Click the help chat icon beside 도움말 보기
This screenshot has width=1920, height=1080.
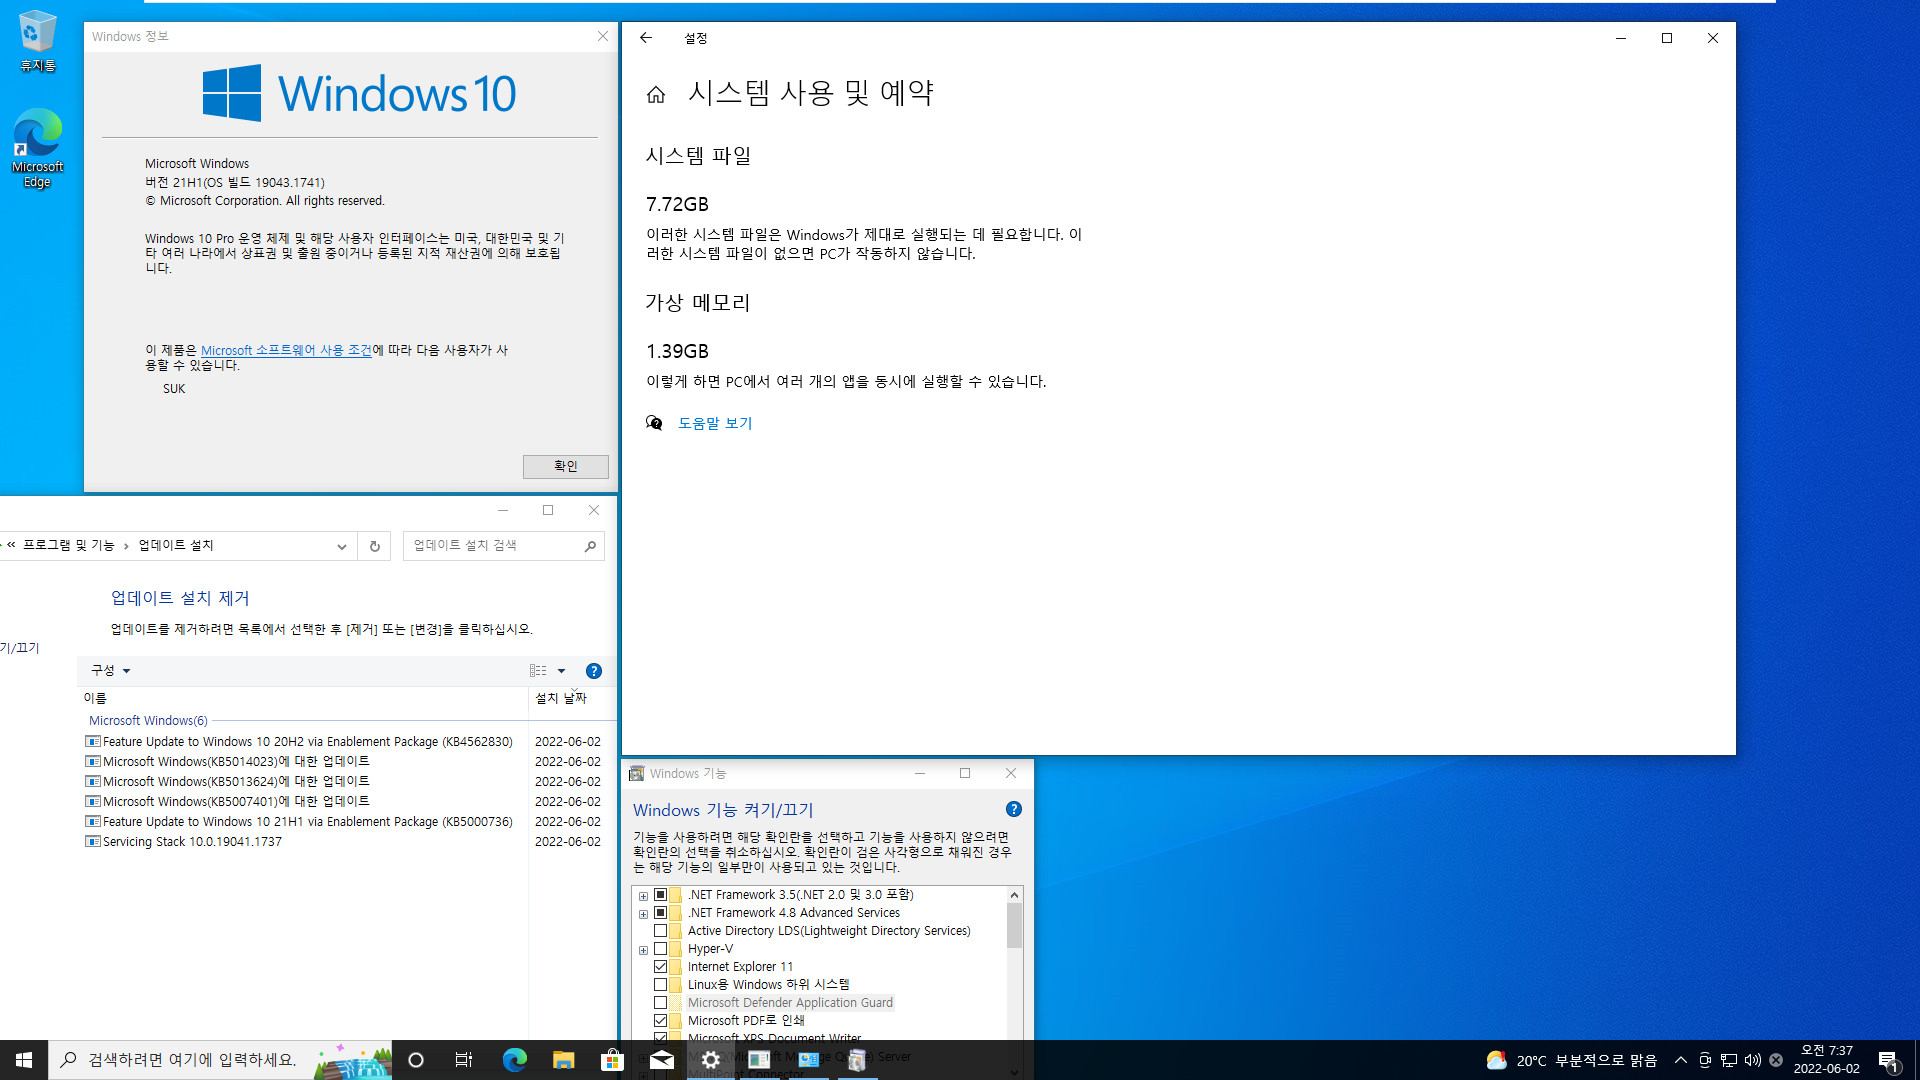654,423
